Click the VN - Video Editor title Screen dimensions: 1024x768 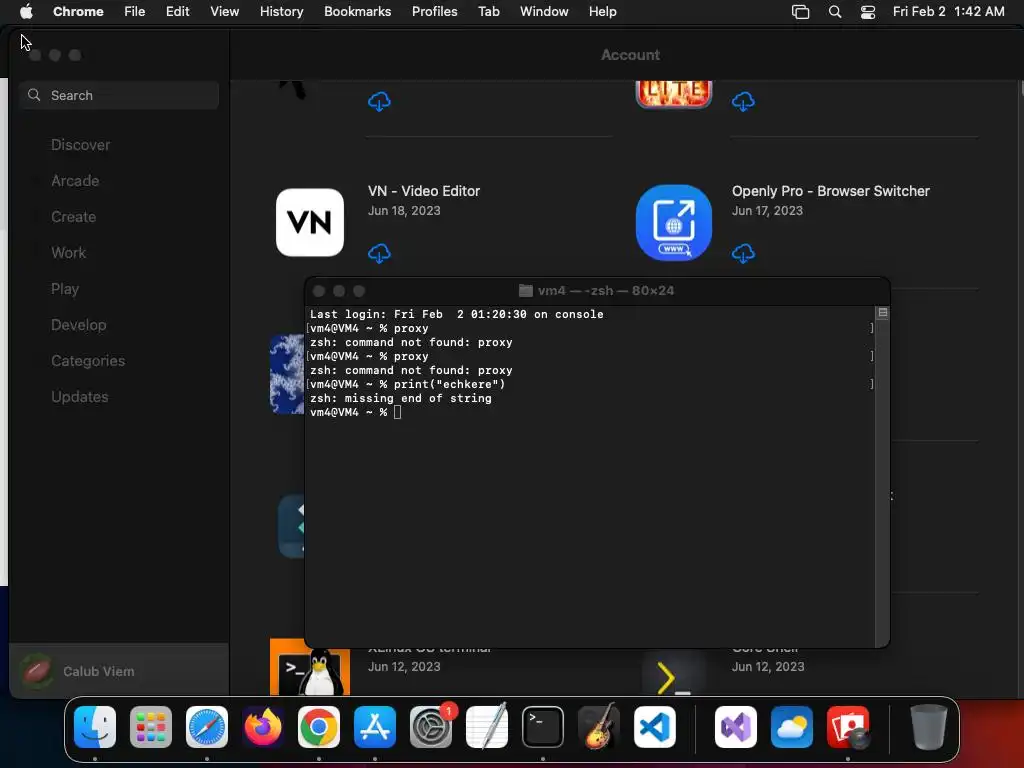(424, 191)
